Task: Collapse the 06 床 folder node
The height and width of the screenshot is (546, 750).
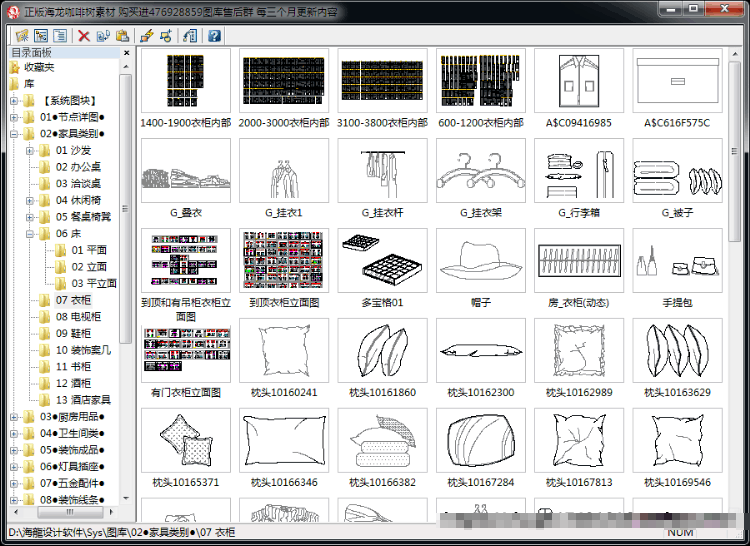Action: point(30,233)
